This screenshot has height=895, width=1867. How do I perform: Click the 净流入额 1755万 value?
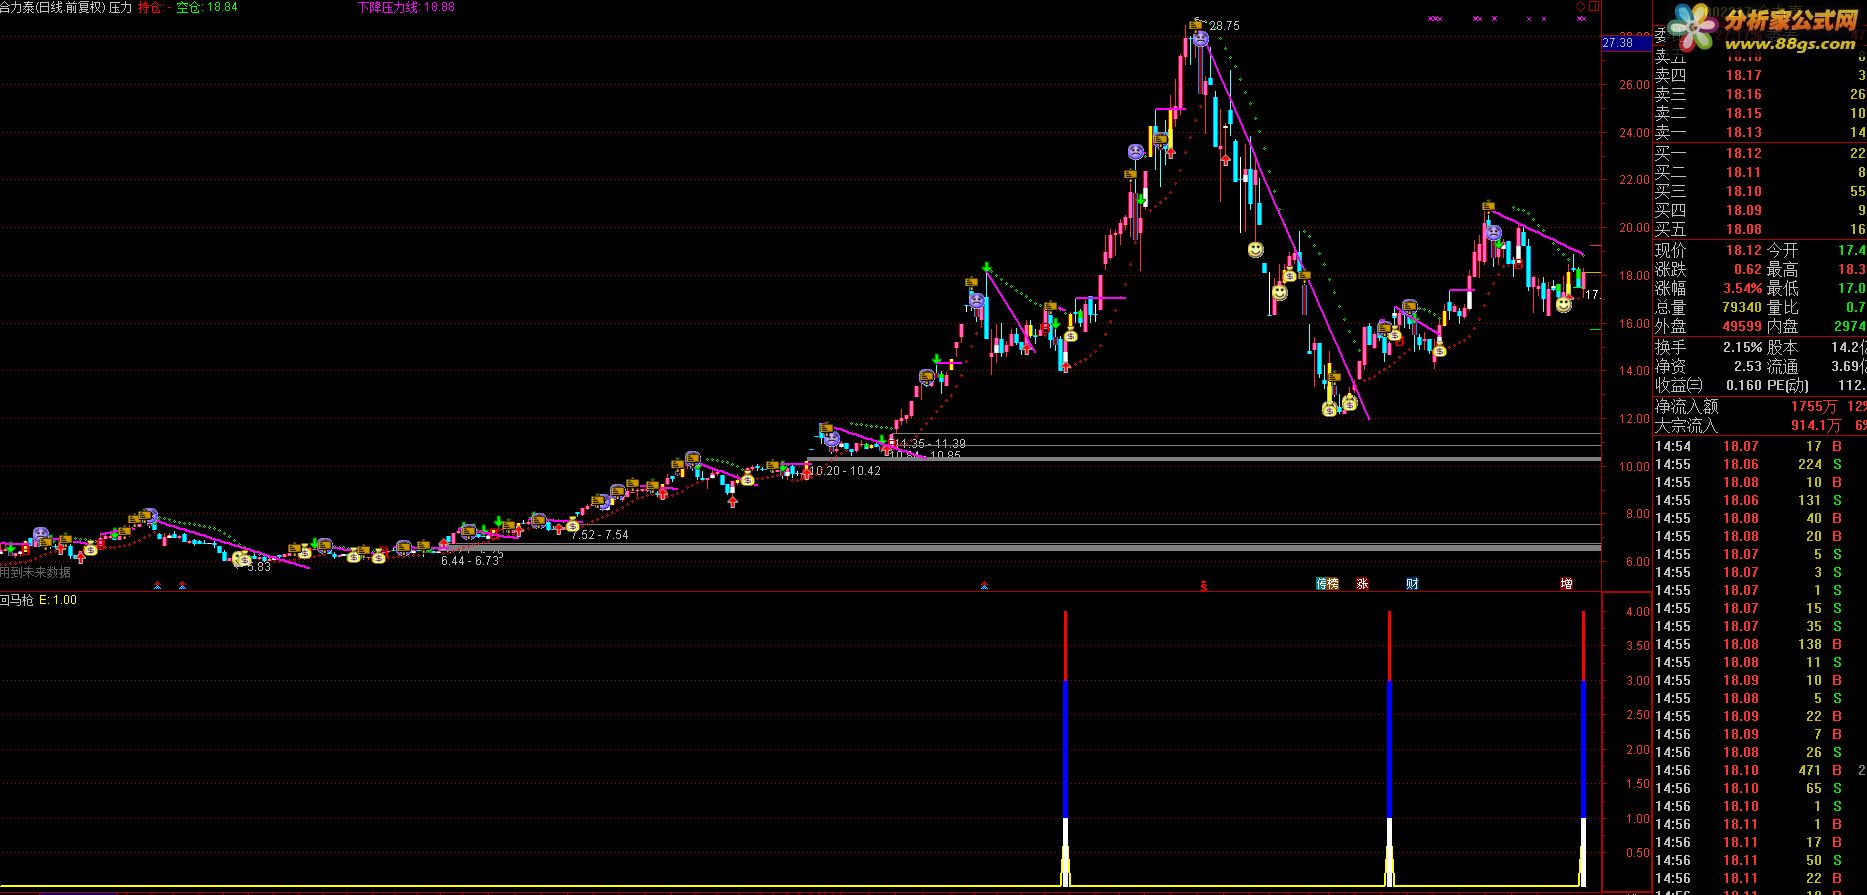(x=1813, y=406)
